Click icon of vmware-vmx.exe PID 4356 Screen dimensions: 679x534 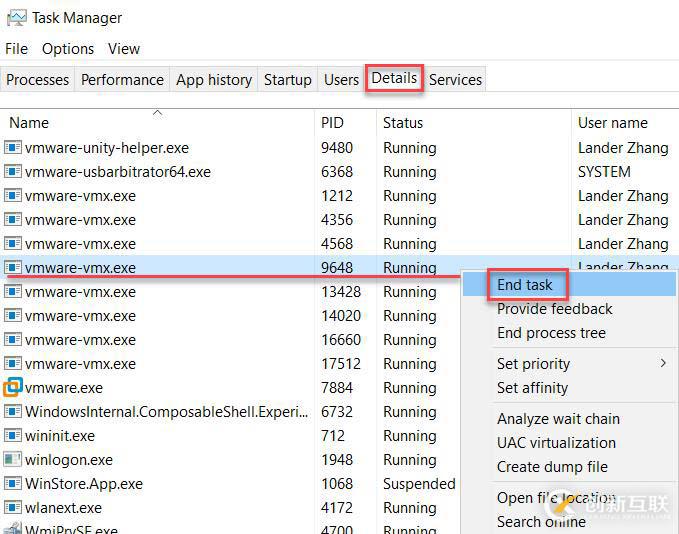pyautogui.click(x=13, y=220)
